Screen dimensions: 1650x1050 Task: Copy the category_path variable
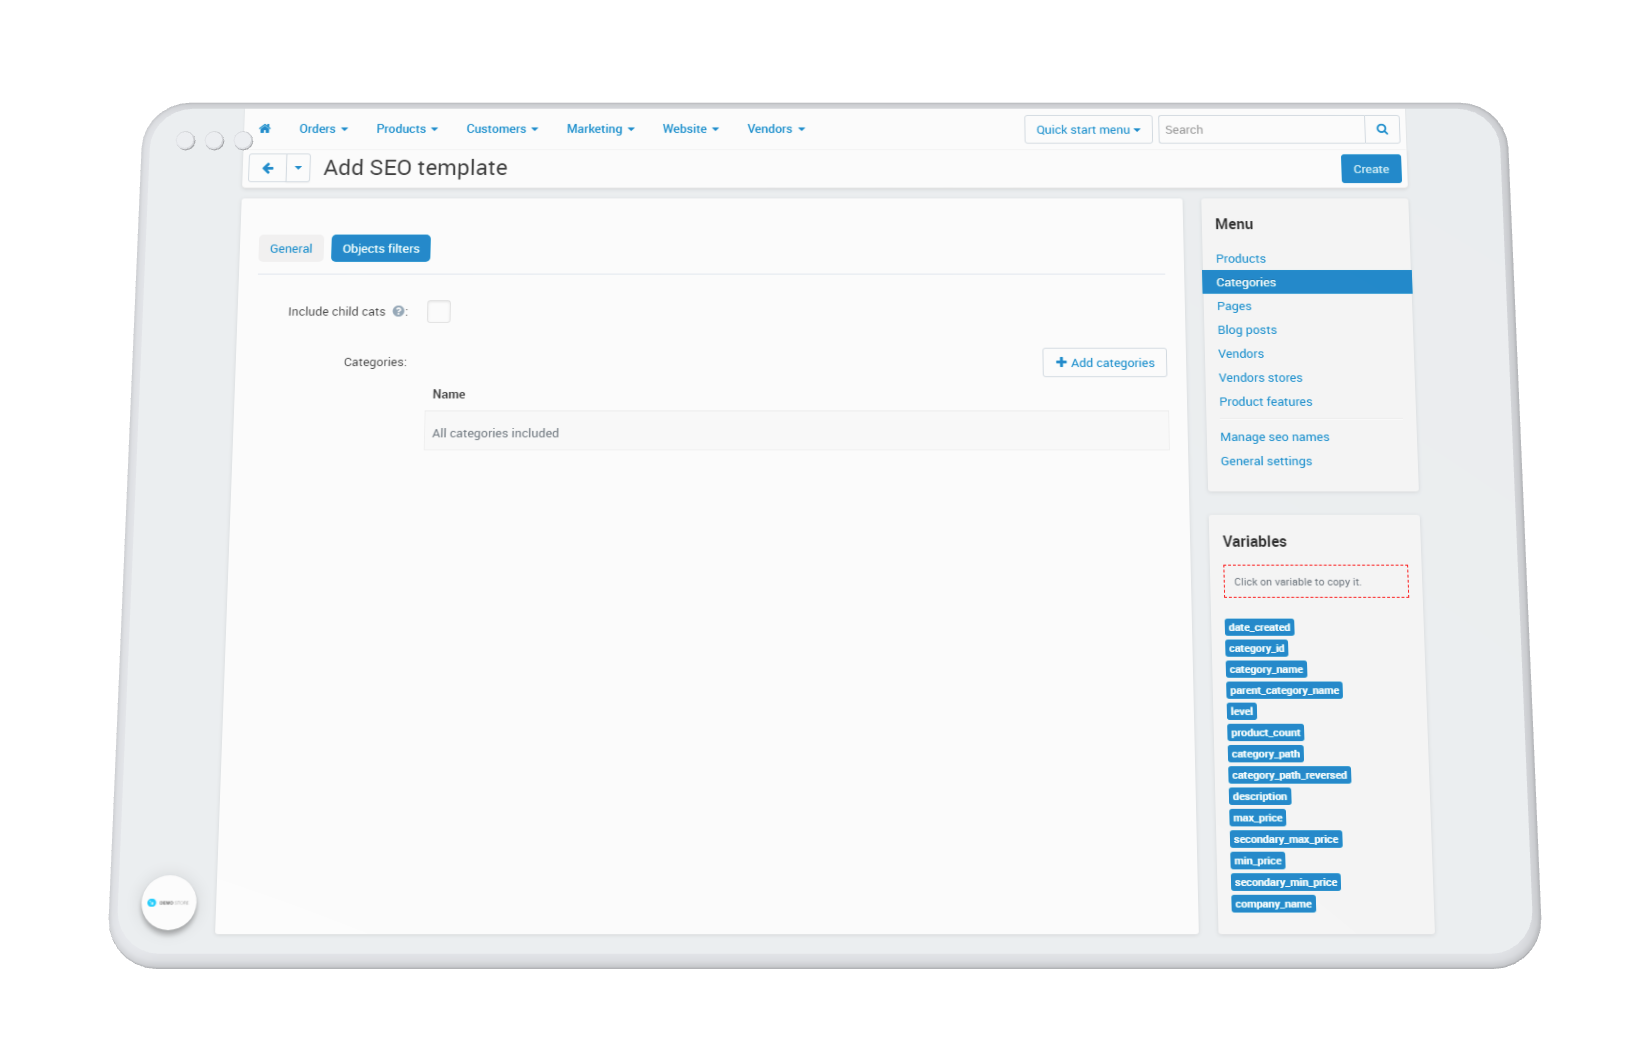click(1266, 754)
